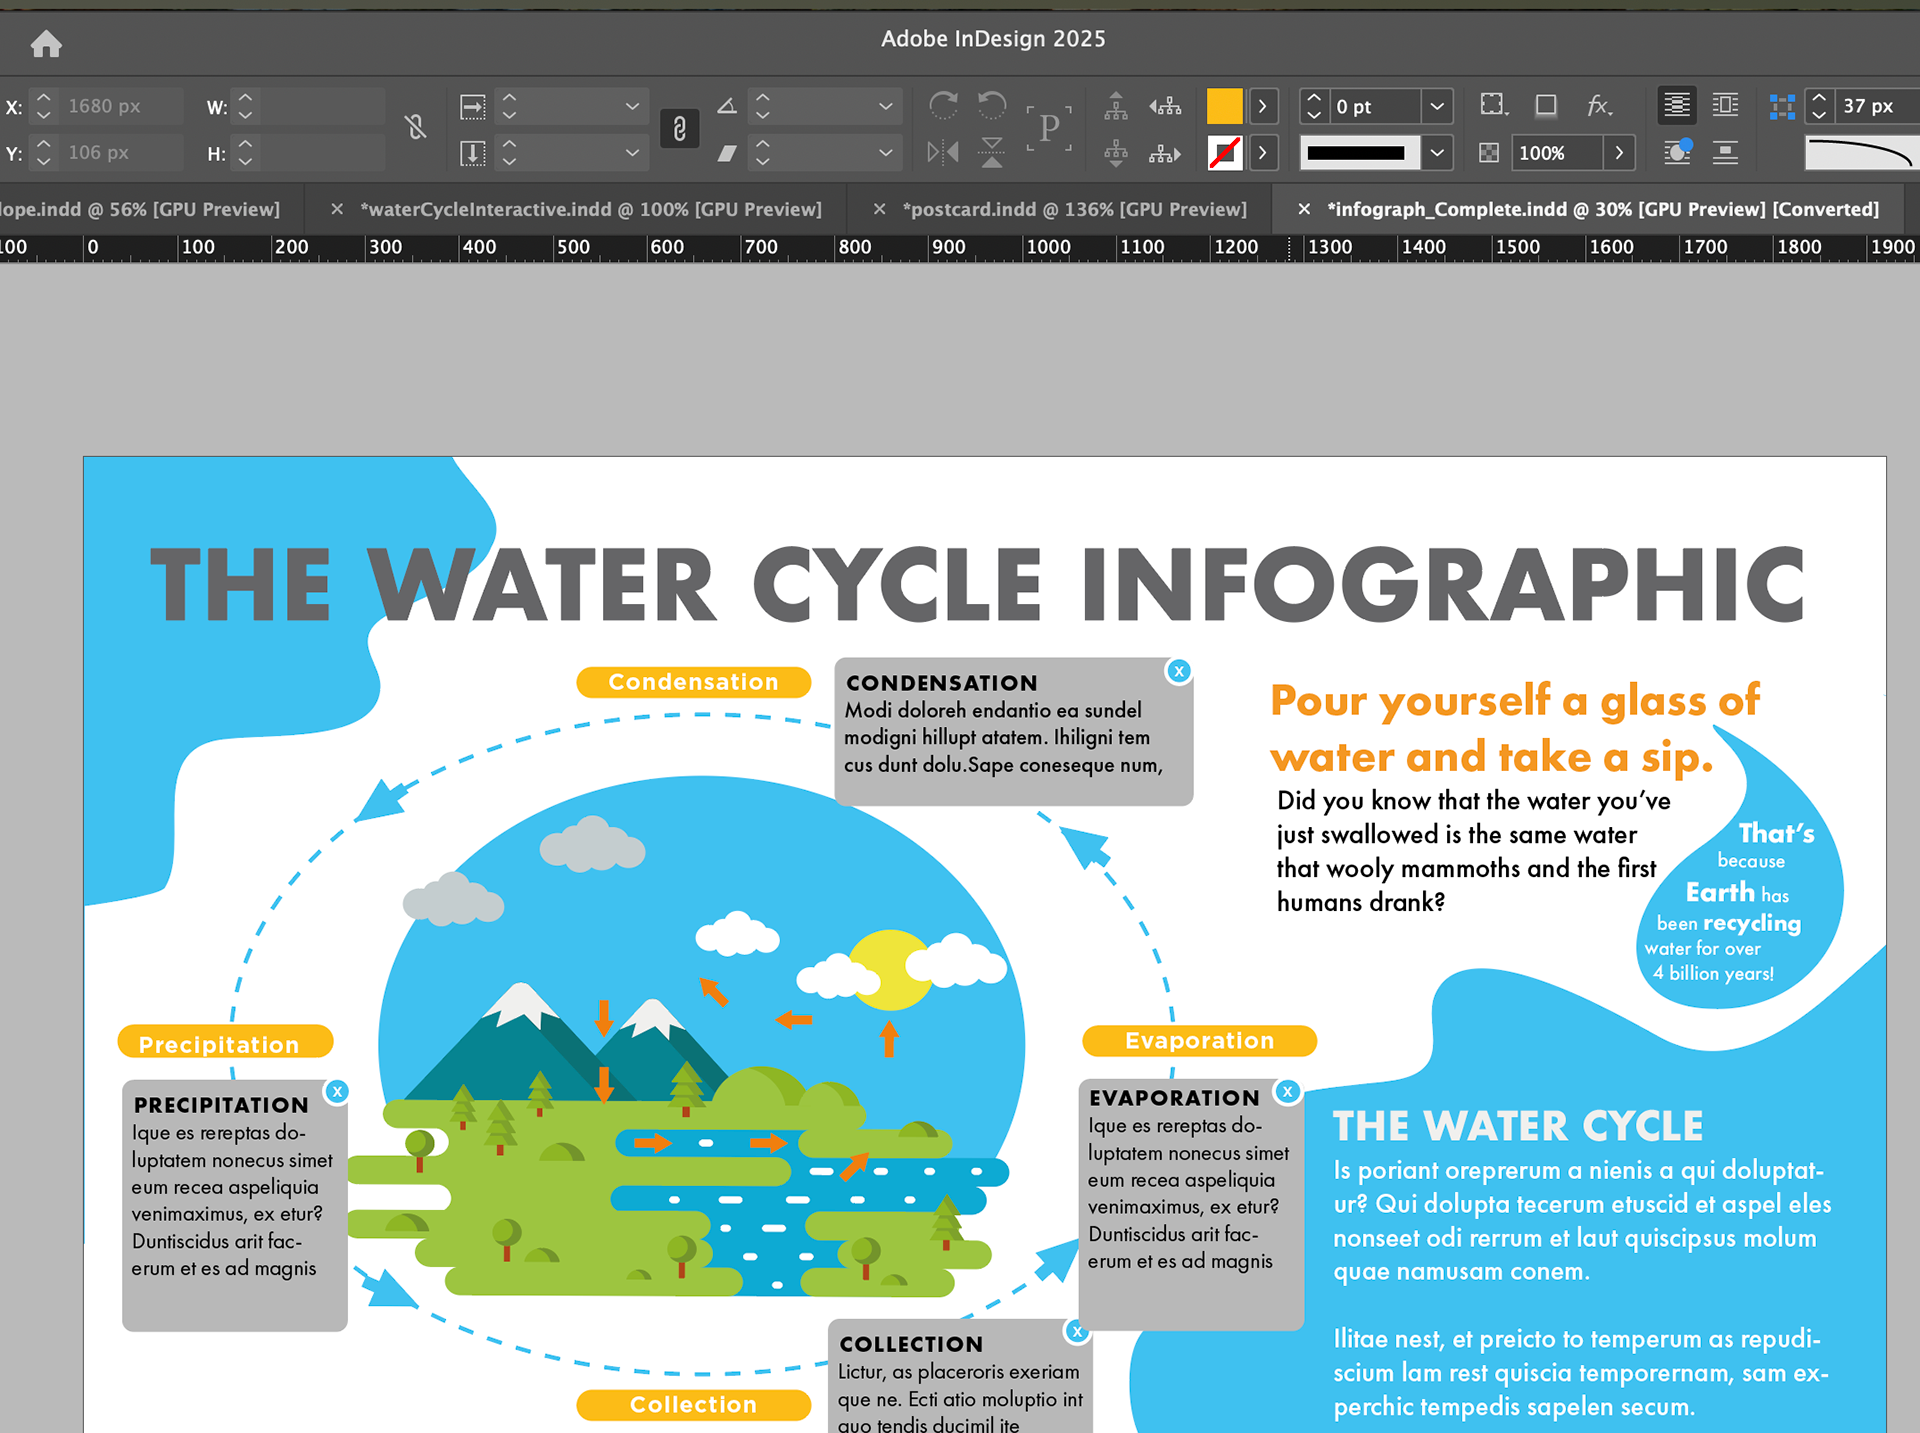The image size is (1920, 1433).
Task: Click the 0 pt stroke weight field
Action: tap(1375, 106)
